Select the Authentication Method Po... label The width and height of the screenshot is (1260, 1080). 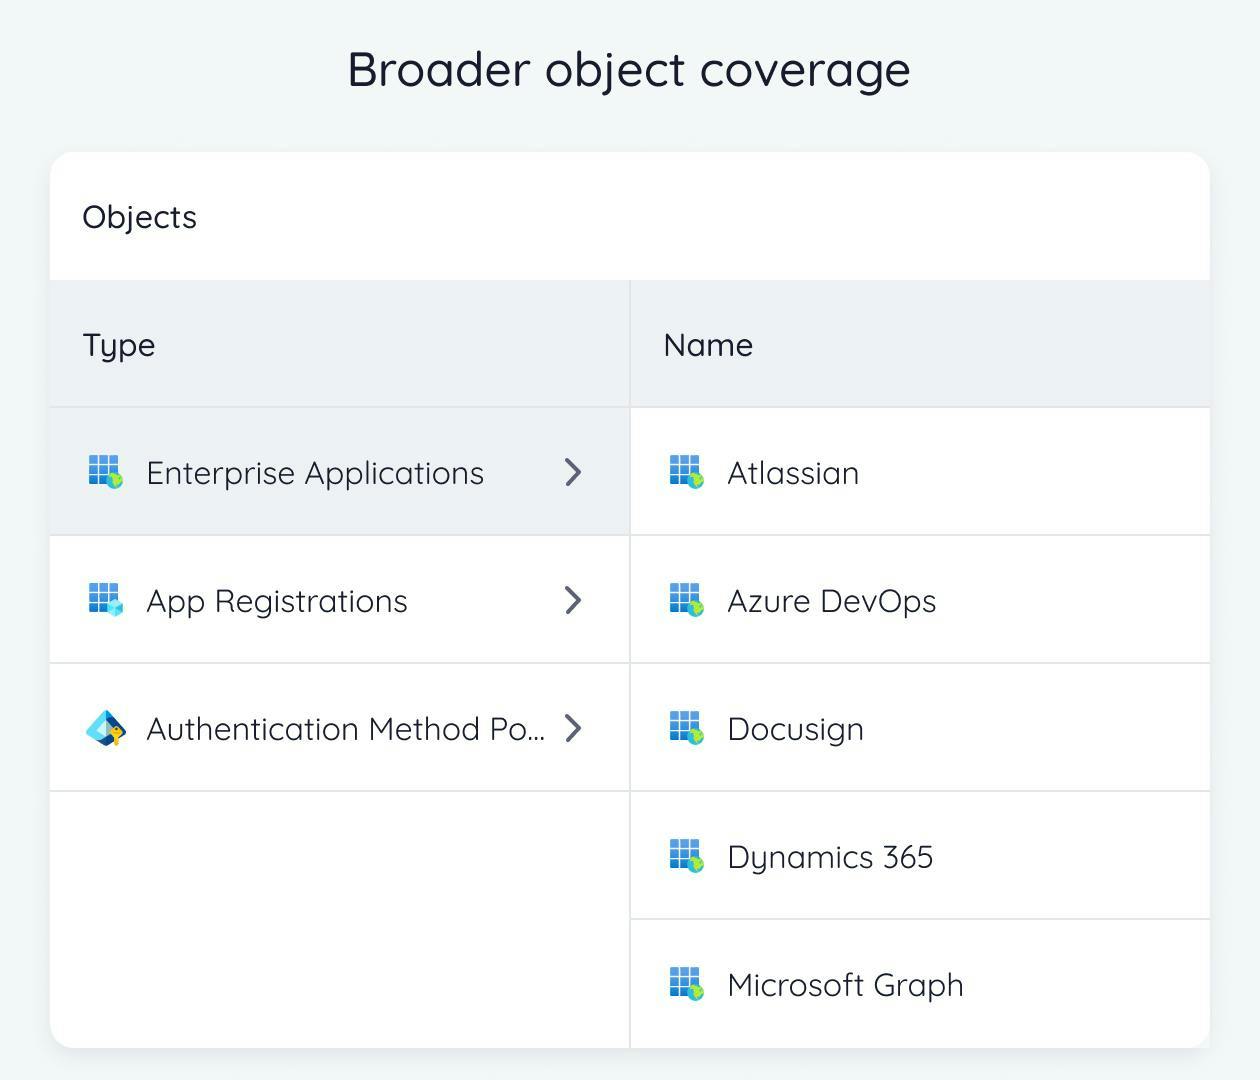coord(346,729)
